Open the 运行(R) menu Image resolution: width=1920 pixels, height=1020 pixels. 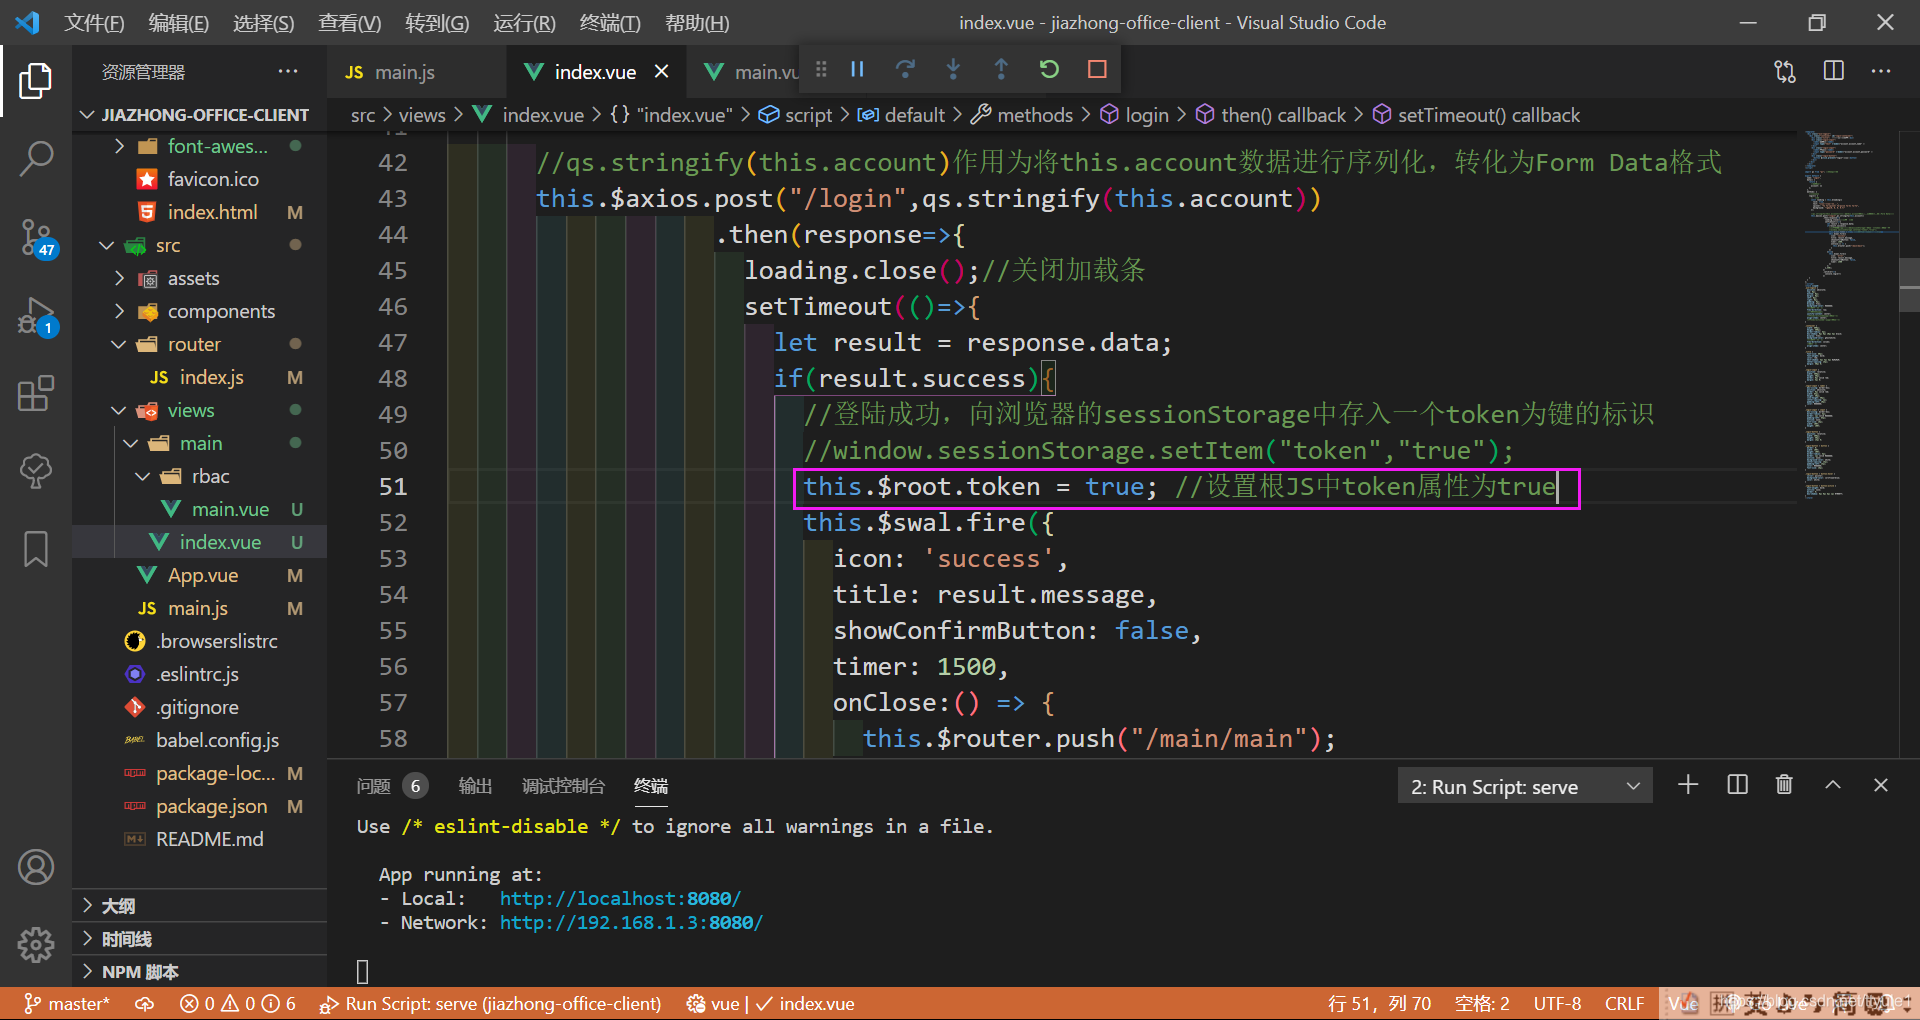[524, 22]
